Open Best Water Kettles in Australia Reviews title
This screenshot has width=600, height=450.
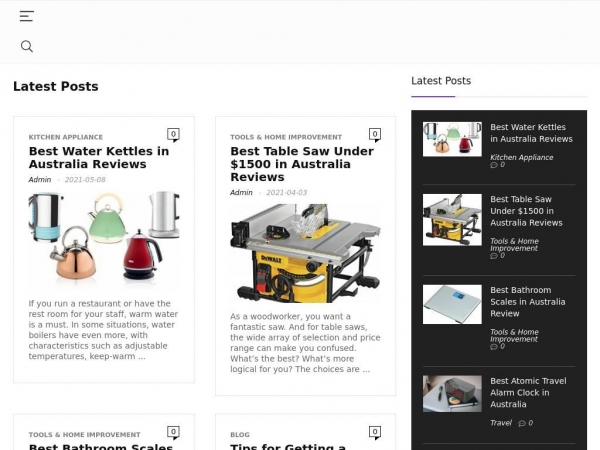click(x=99, y=158)
